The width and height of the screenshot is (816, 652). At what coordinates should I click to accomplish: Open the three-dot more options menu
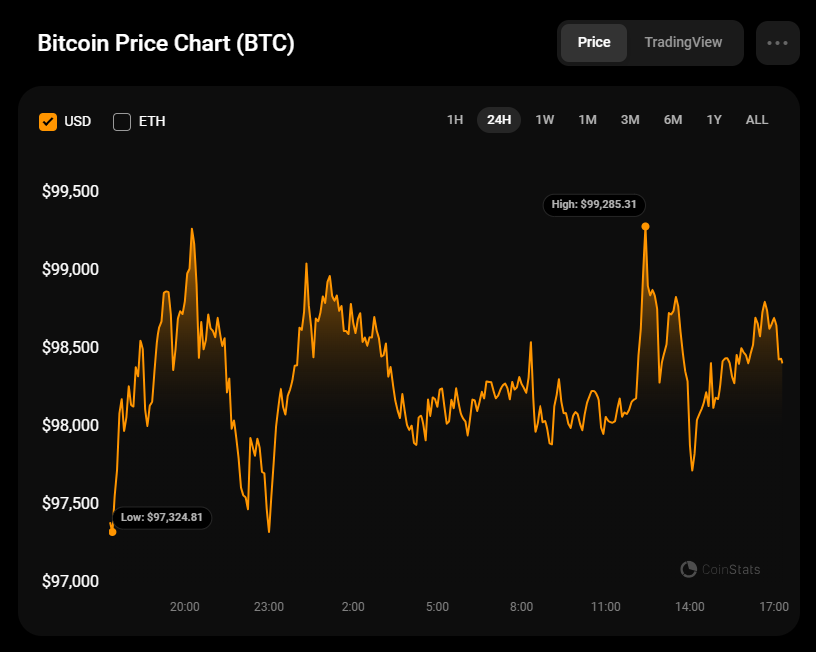coord(777,43)
